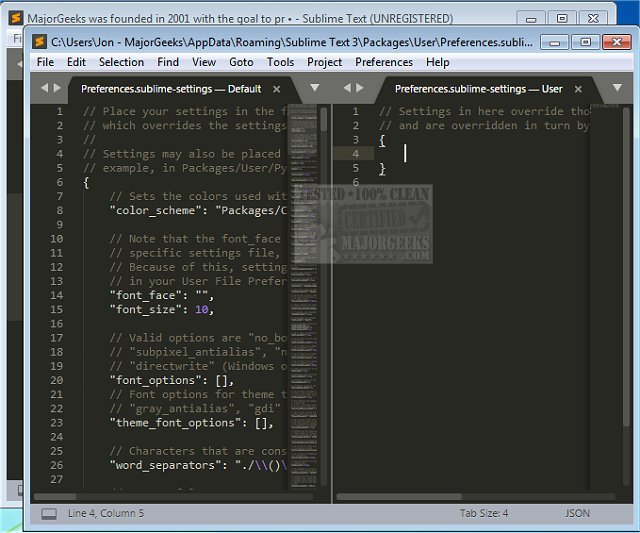Open the Project menu

click(x=324, y=62)
